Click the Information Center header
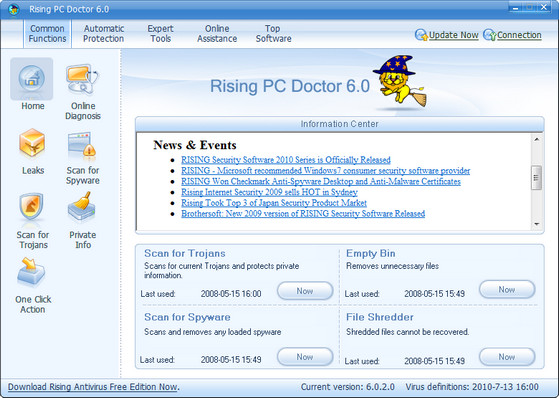Viewport: 559px width, 398px height. pos(339,124)
